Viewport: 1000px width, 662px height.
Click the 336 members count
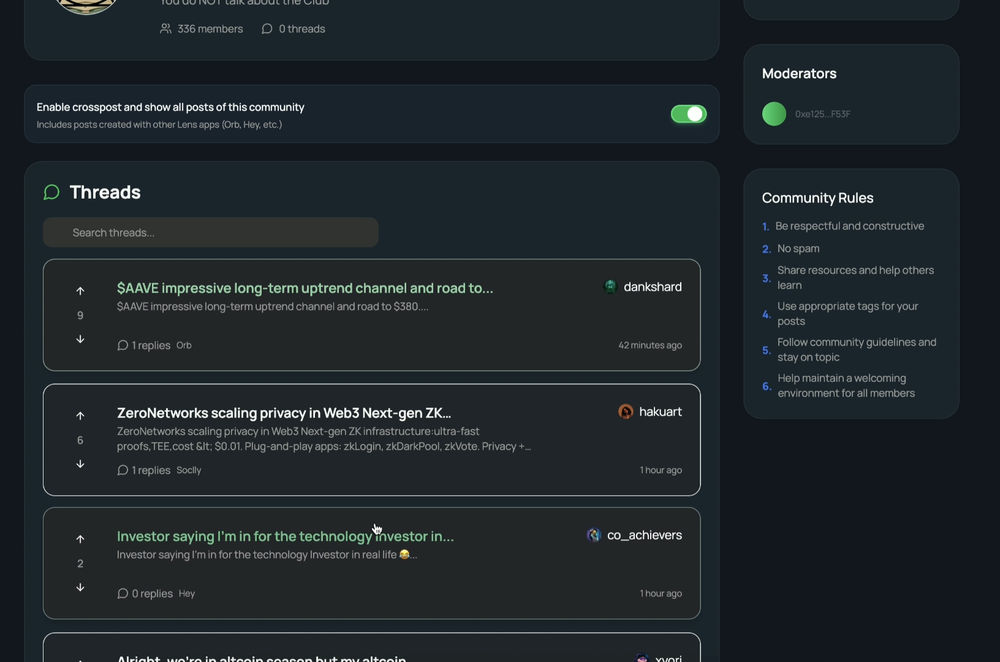(202, 29)
